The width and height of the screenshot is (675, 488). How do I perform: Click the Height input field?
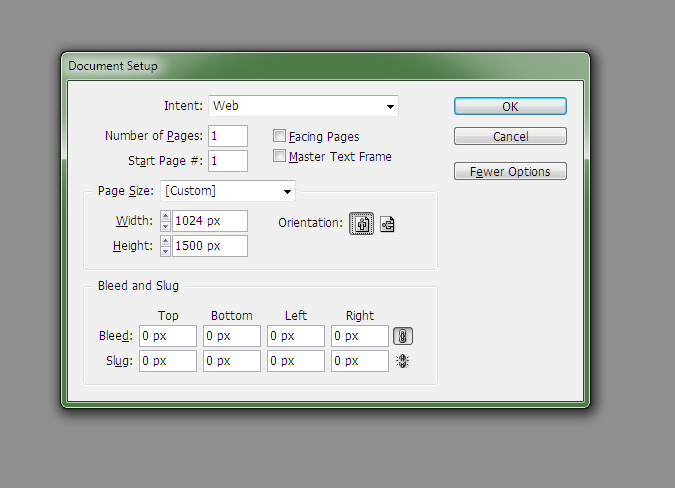pos(210,246)
